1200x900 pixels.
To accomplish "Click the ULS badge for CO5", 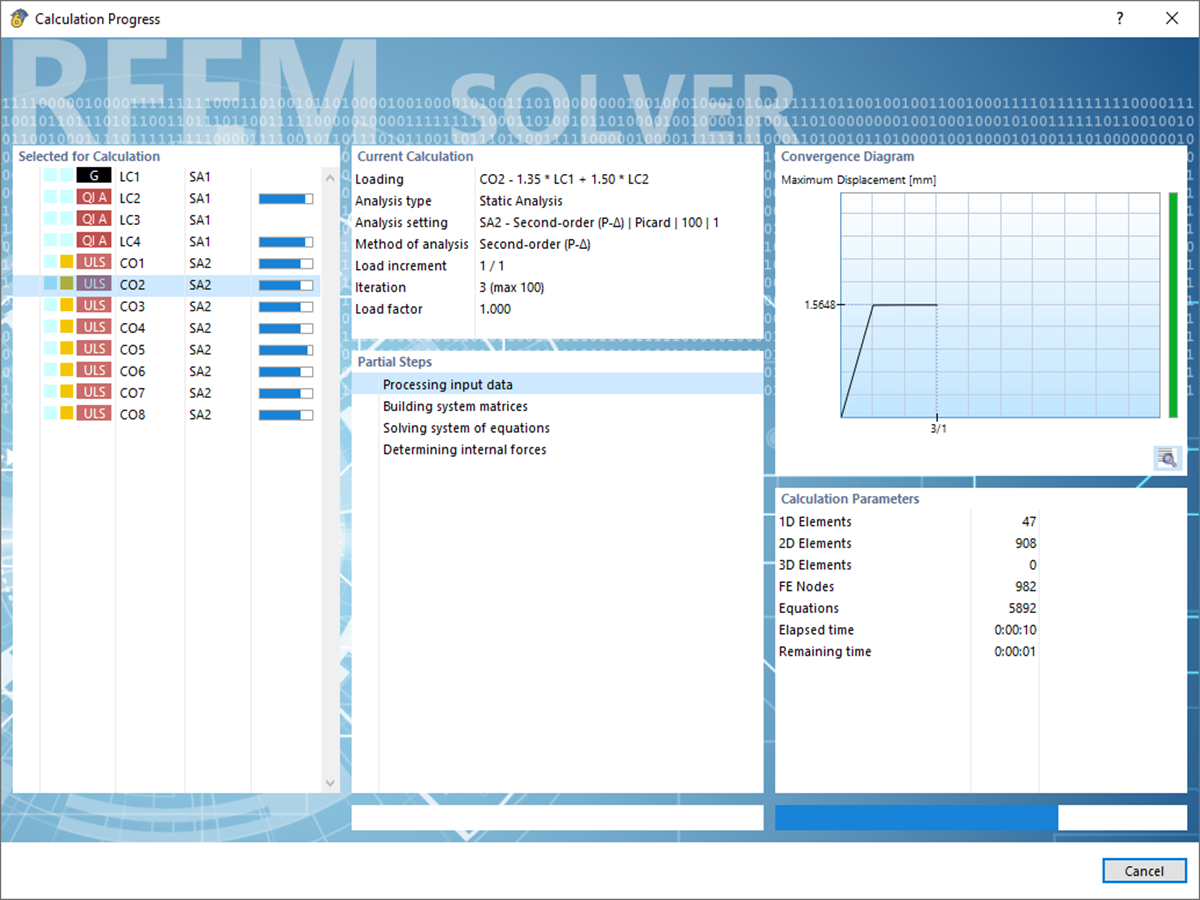I will pos(94,349).
